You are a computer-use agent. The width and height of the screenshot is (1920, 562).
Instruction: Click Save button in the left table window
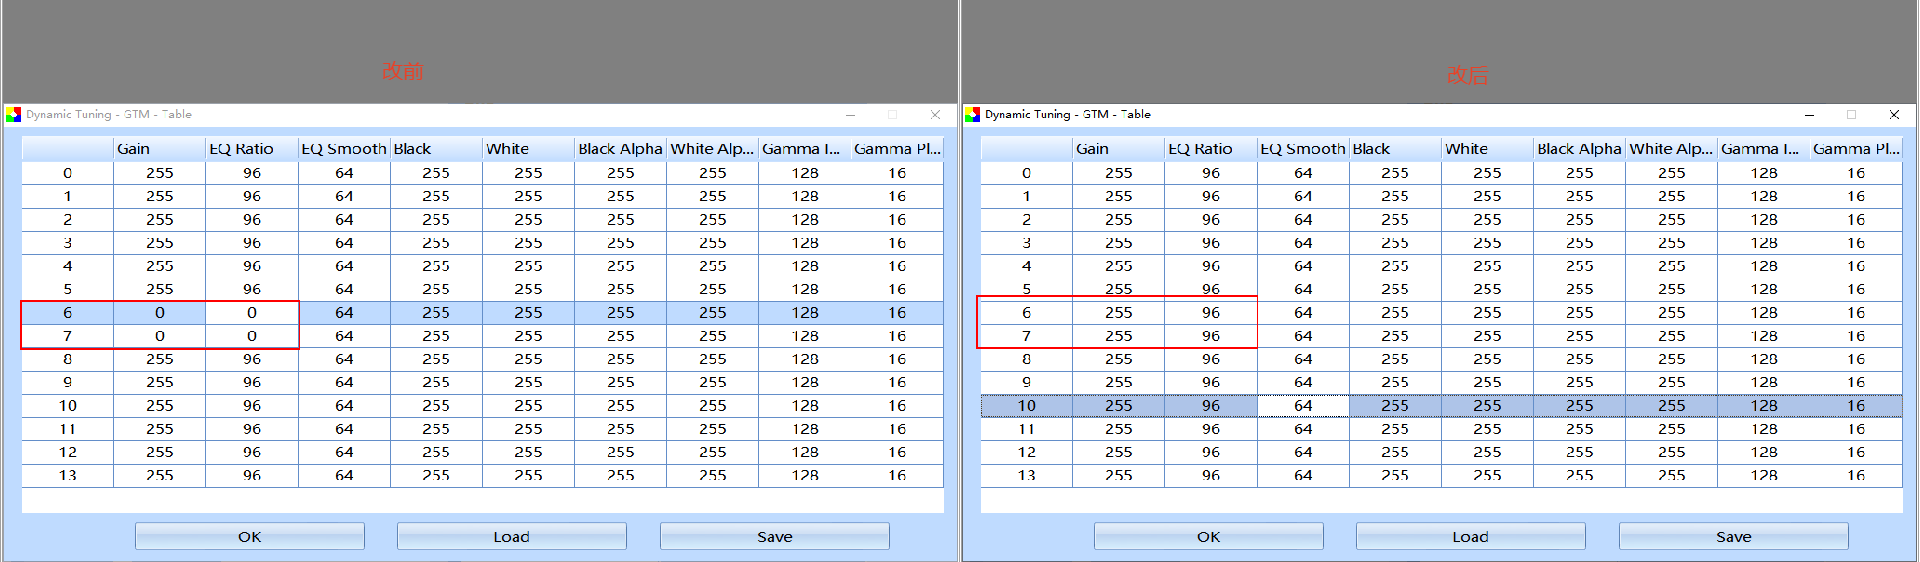774,537
